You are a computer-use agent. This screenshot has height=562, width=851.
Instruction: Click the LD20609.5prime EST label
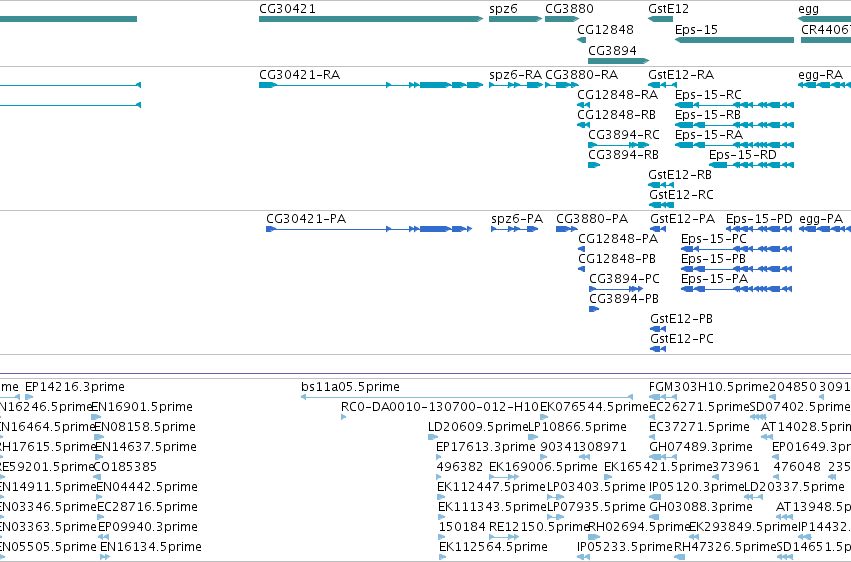(478, 427)
